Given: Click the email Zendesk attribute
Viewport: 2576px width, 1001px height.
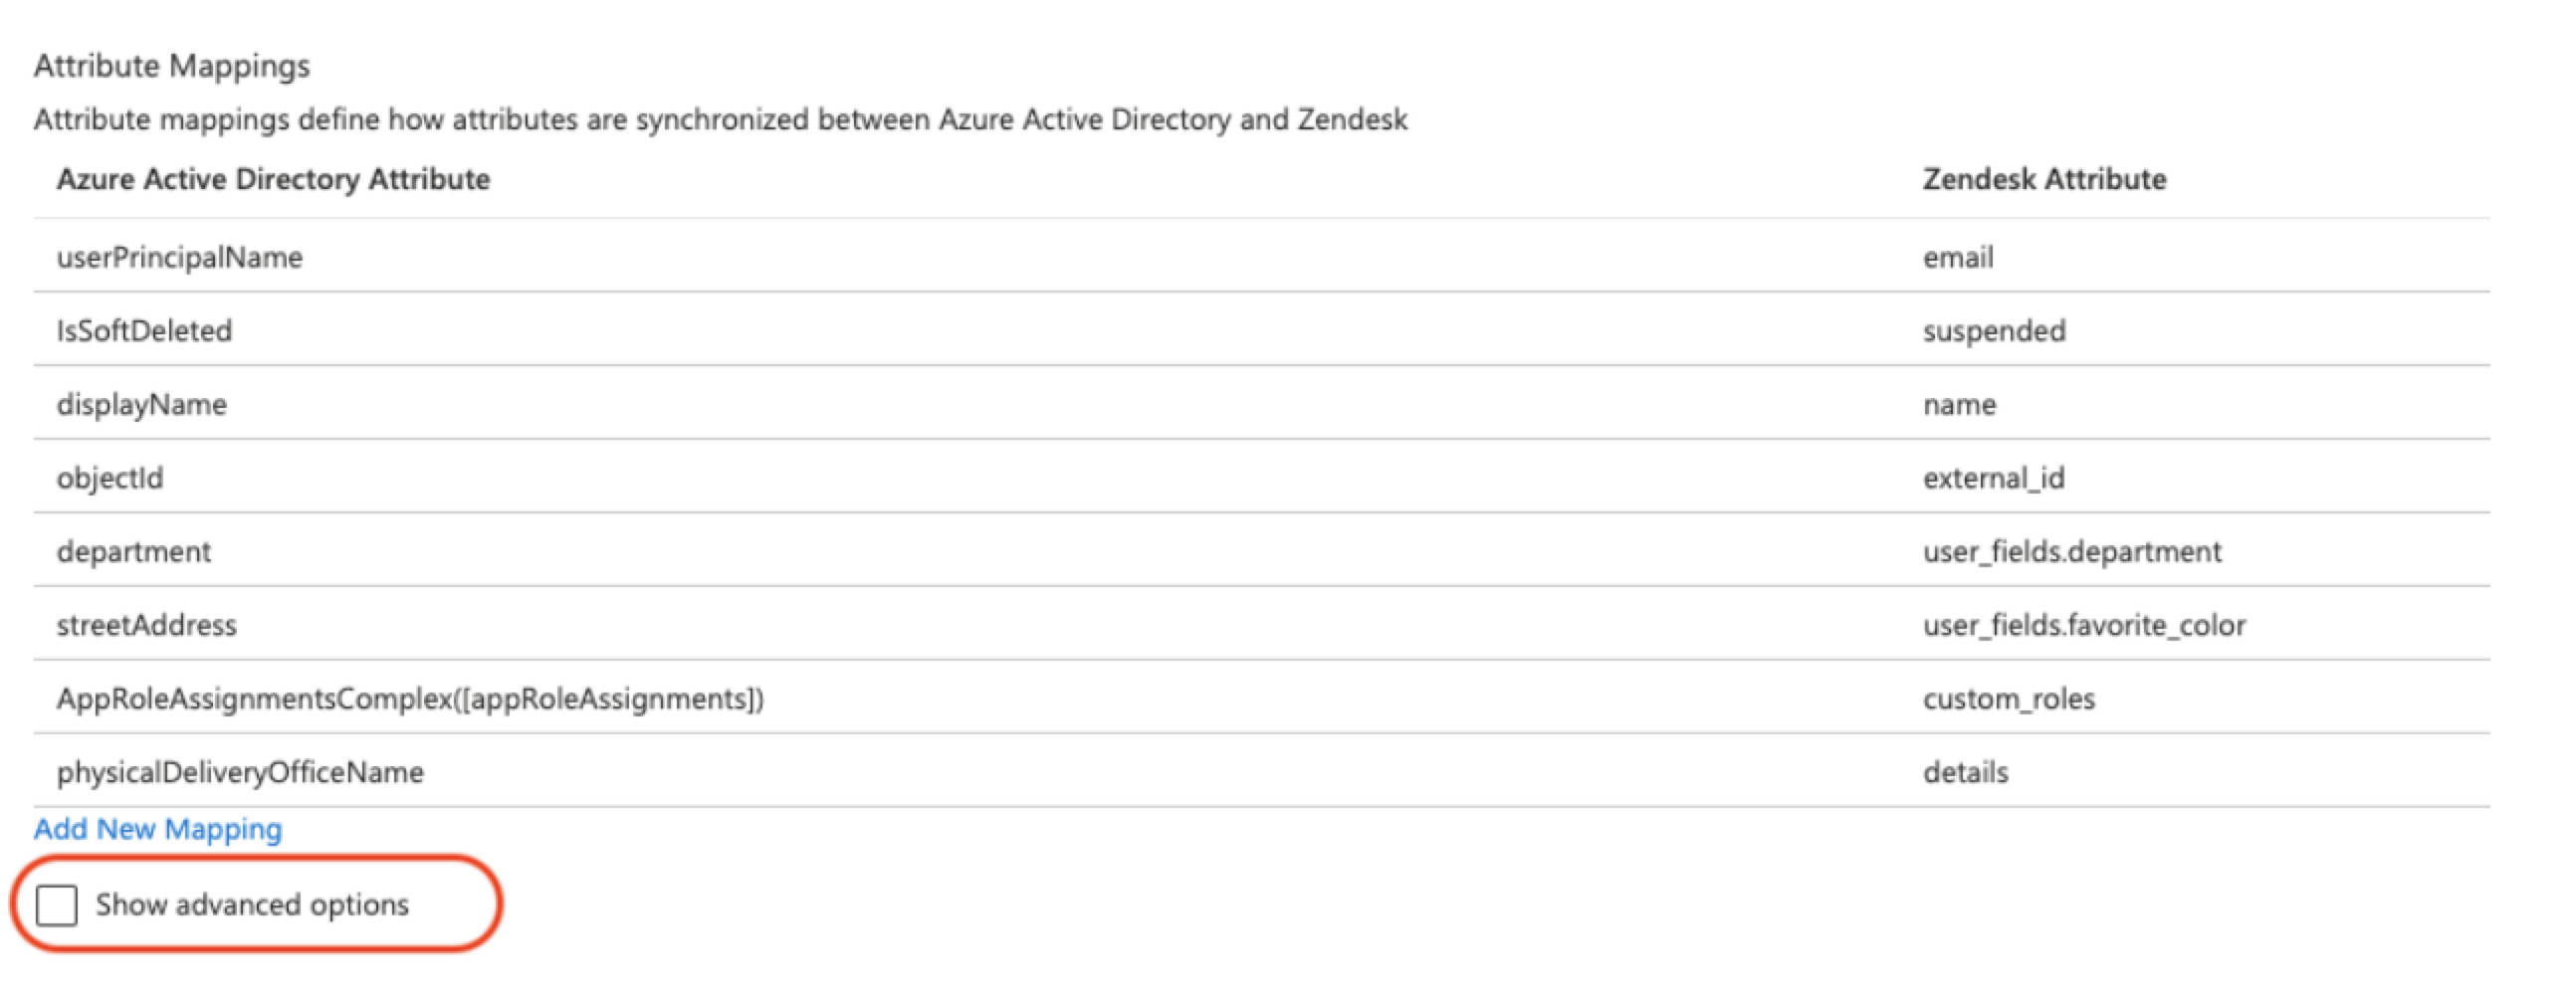Looking at the screenshot, I should coord(1957,258).
